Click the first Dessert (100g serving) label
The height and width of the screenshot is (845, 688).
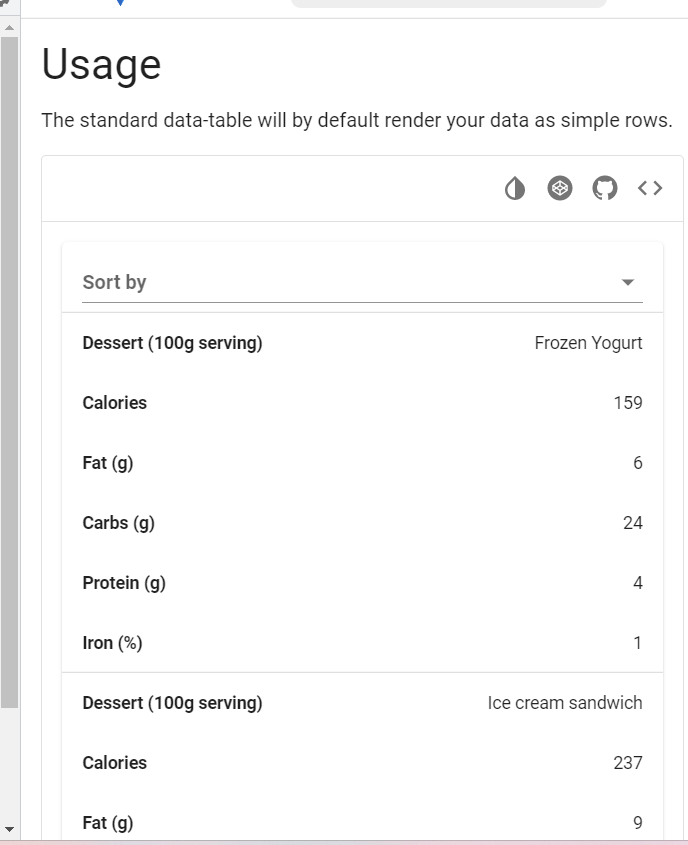point(172,343)
